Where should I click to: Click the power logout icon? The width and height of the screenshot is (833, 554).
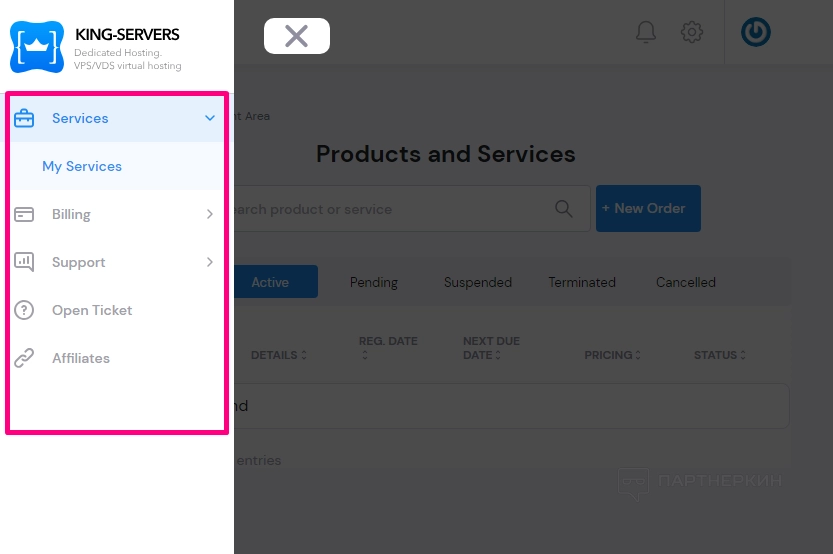pos(756,32)
